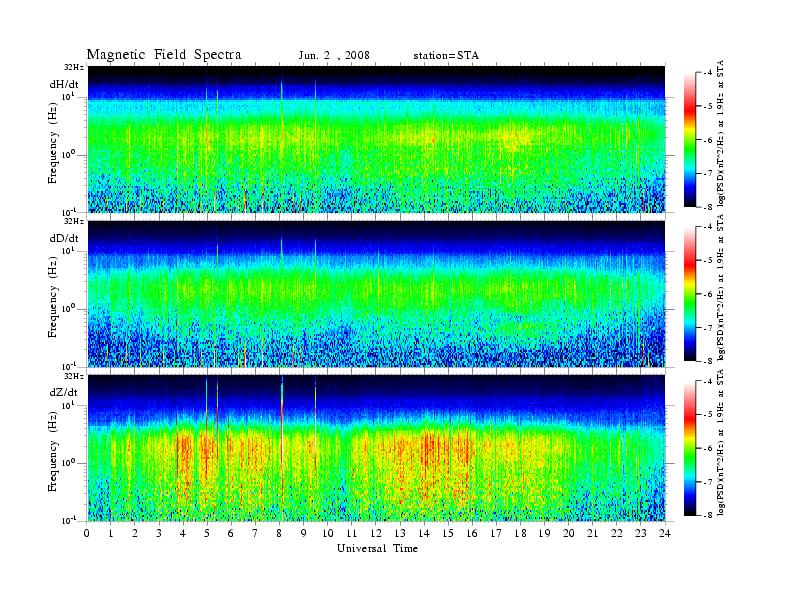Click the '32Hz' label of dZ/dt panel

[73, 376]
